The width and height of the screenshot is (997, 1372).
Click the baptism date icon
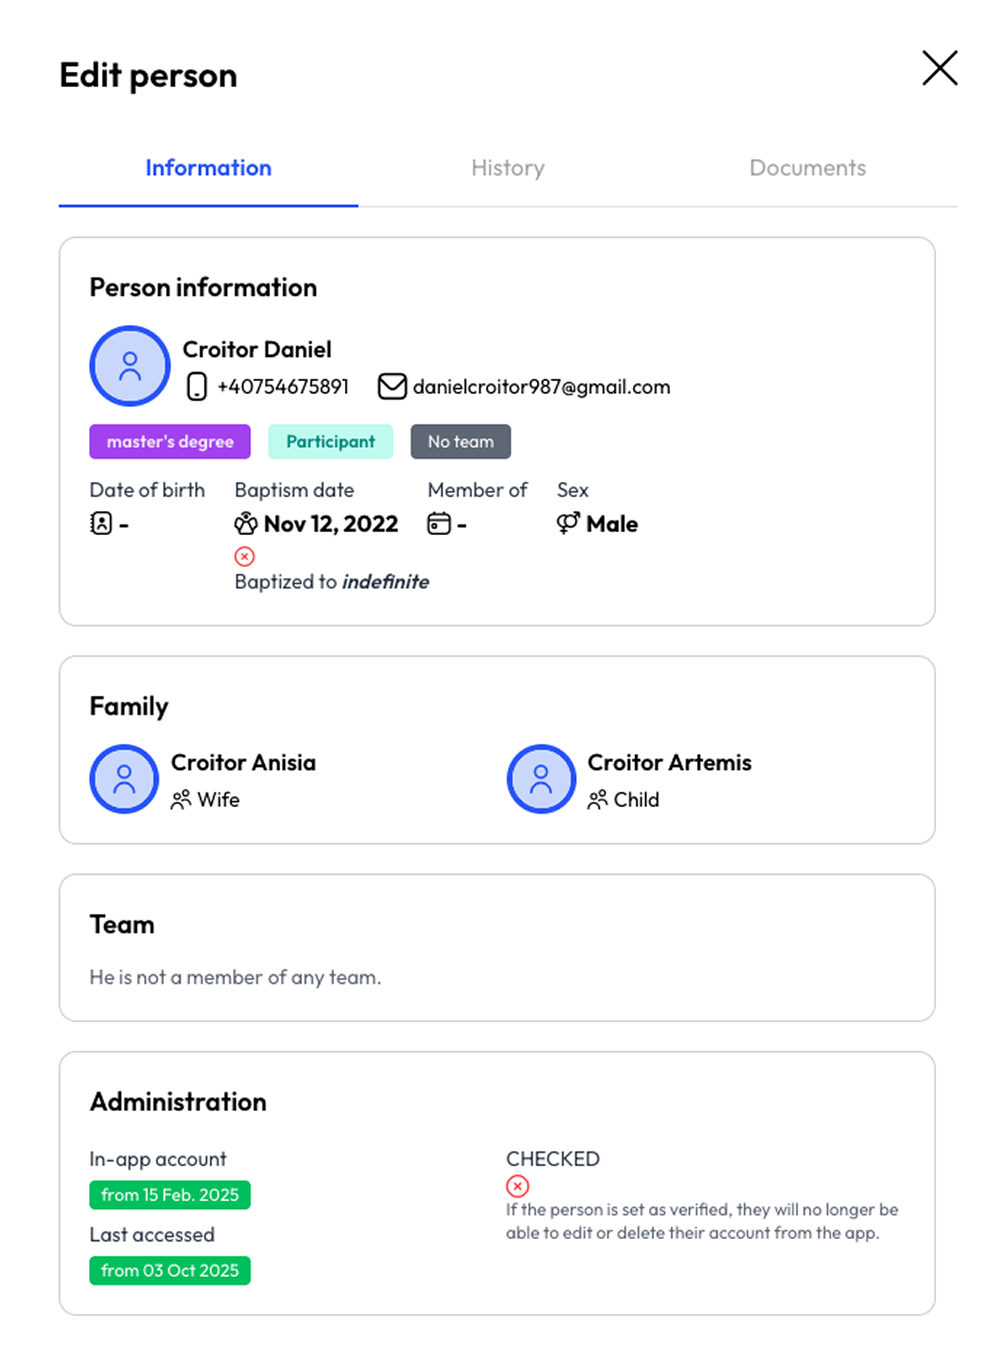pyautogui.click(x=246, y=523)
